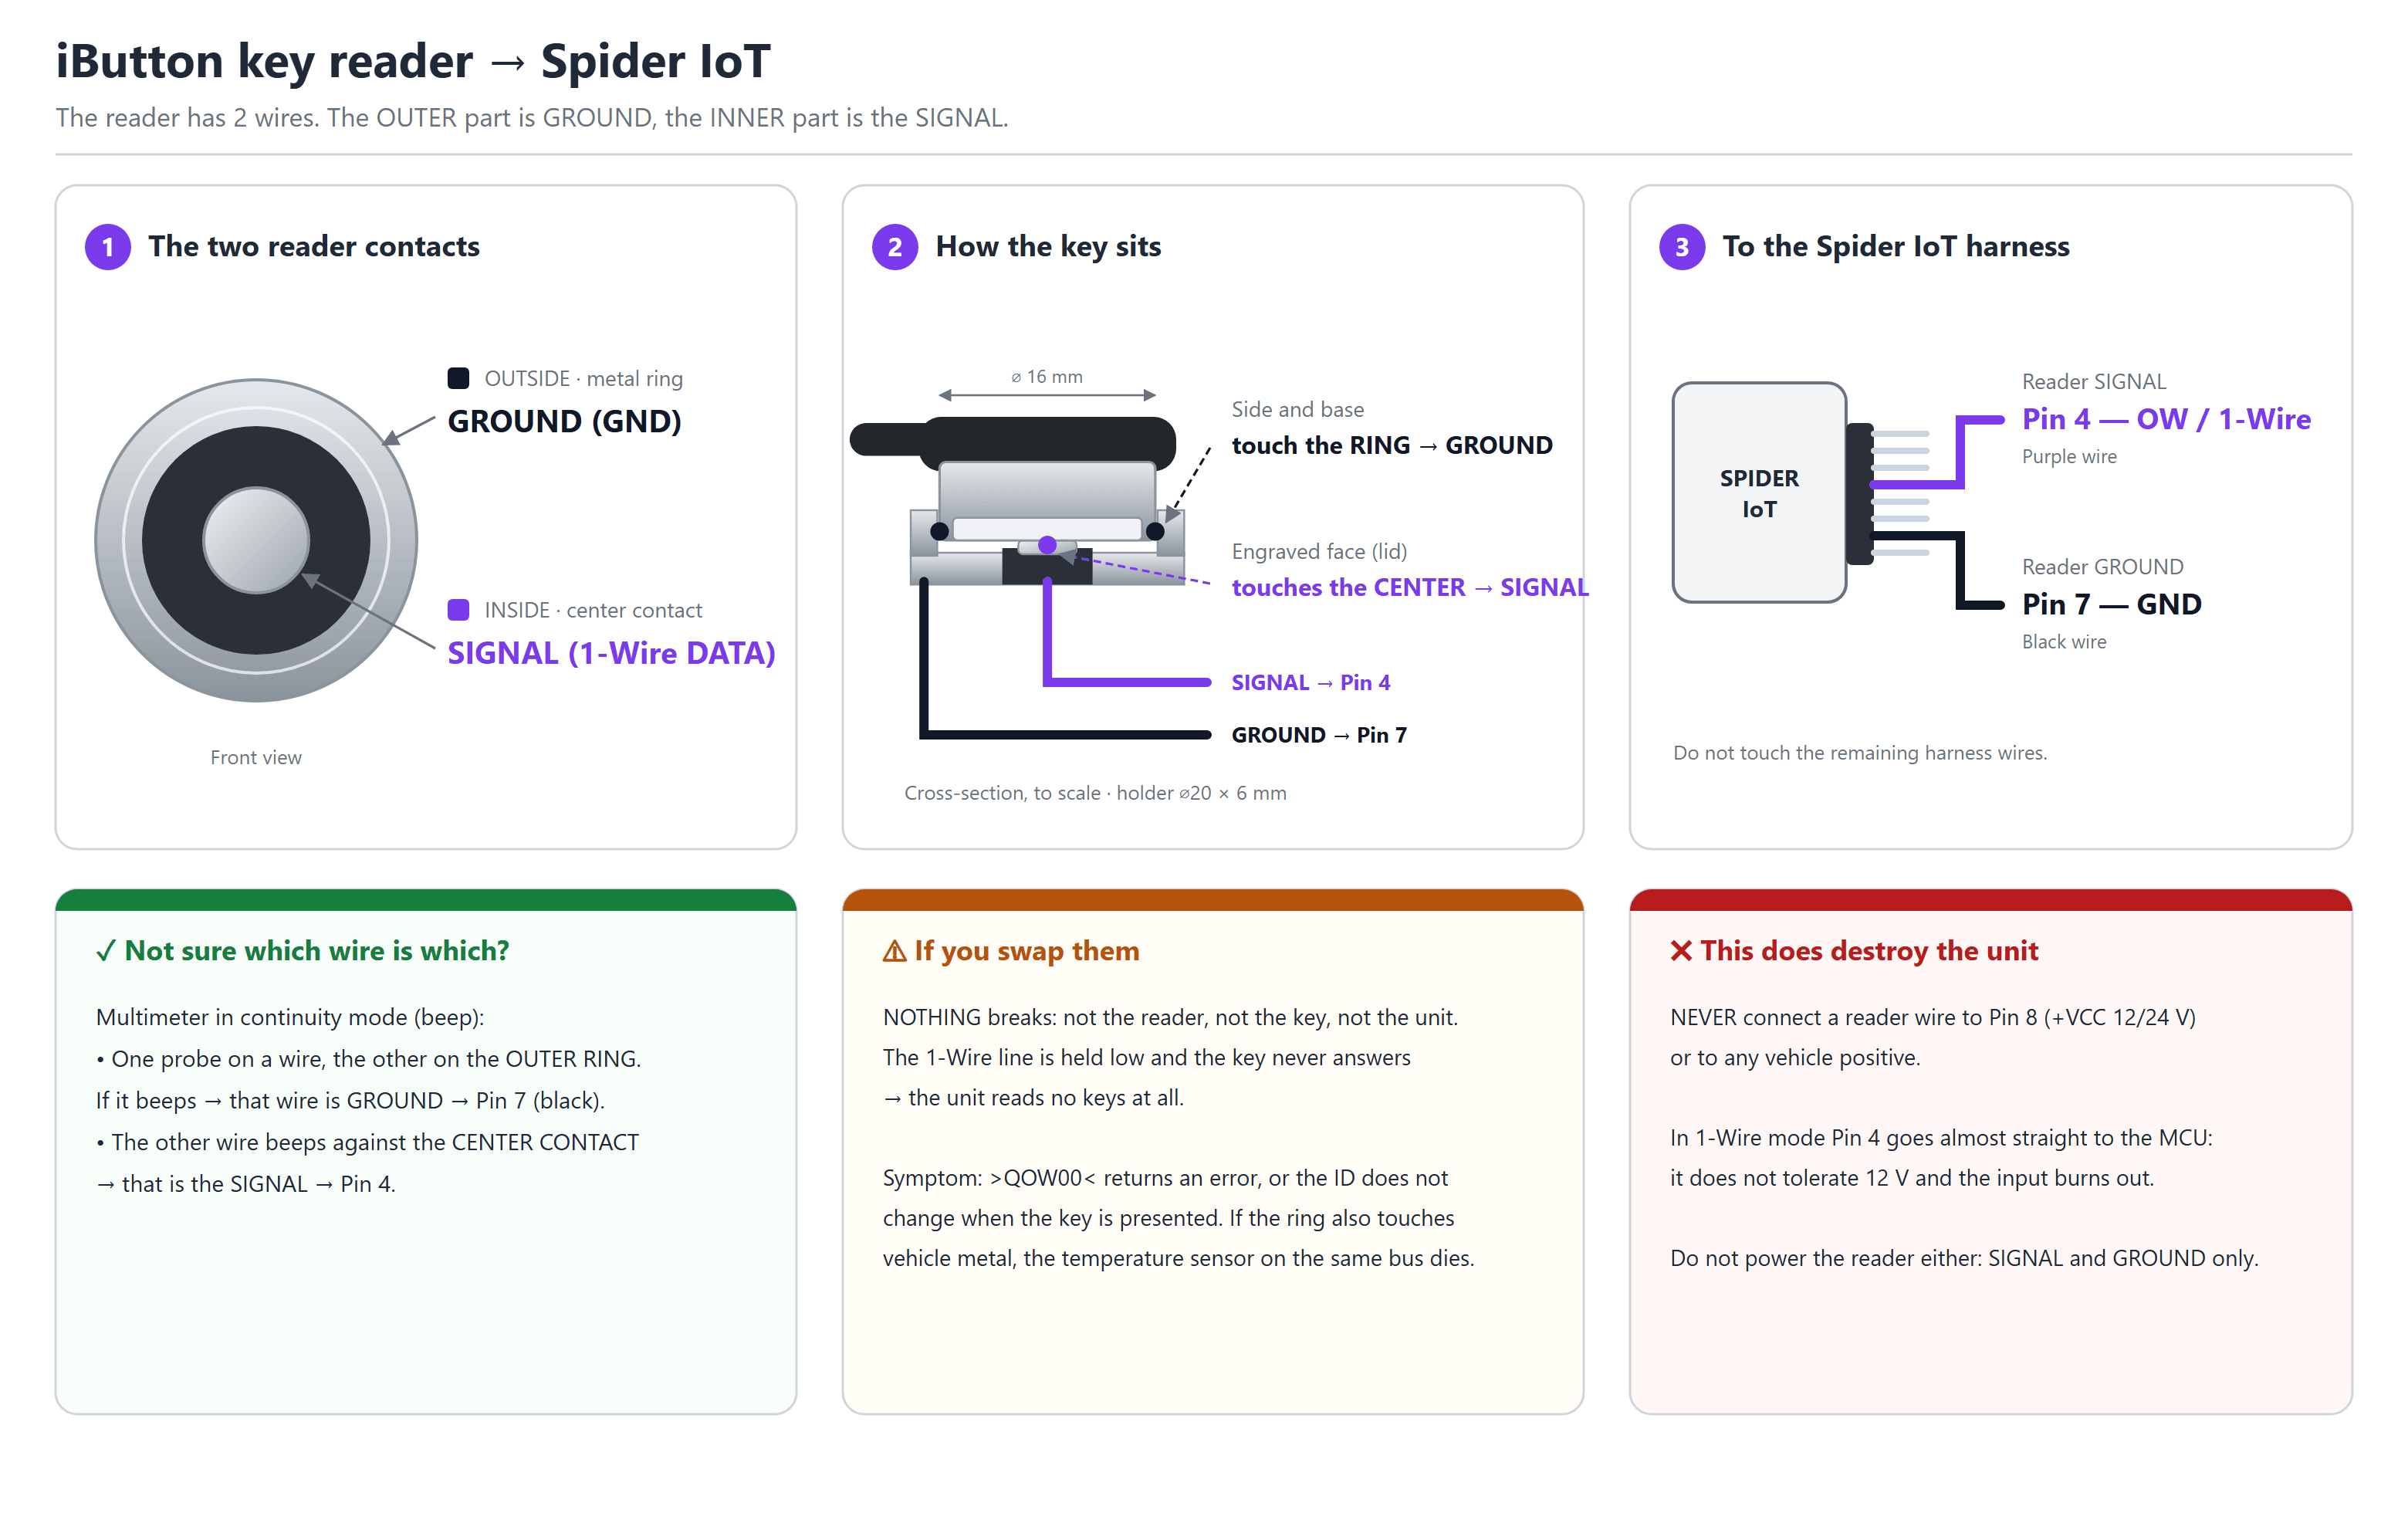Select the title "iButton key reader → Spider IoT"
Screen dimensions: 2408x1513
point(413,61)
